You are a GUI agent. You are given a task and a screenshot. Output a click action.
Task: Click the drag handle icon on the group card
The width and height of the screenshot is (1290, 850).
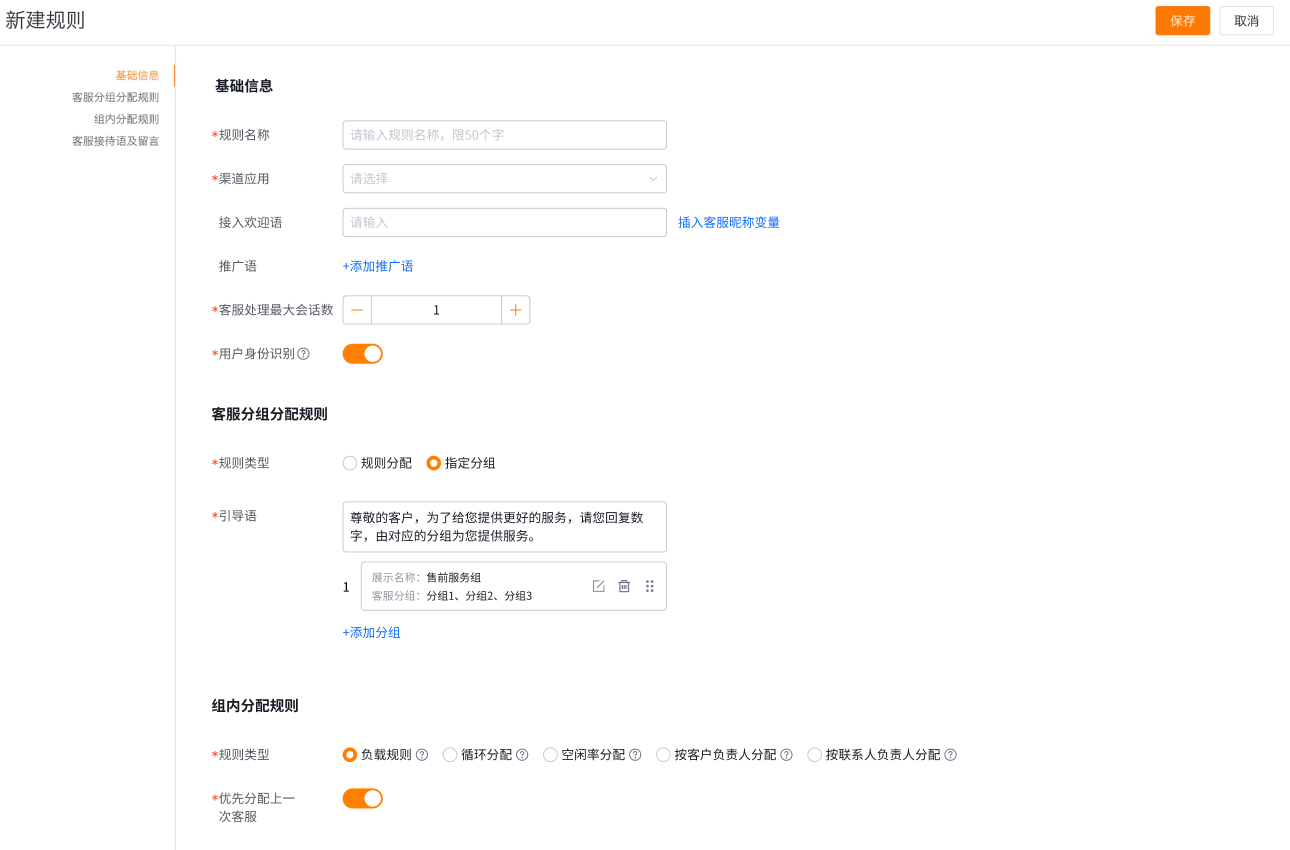650,586
